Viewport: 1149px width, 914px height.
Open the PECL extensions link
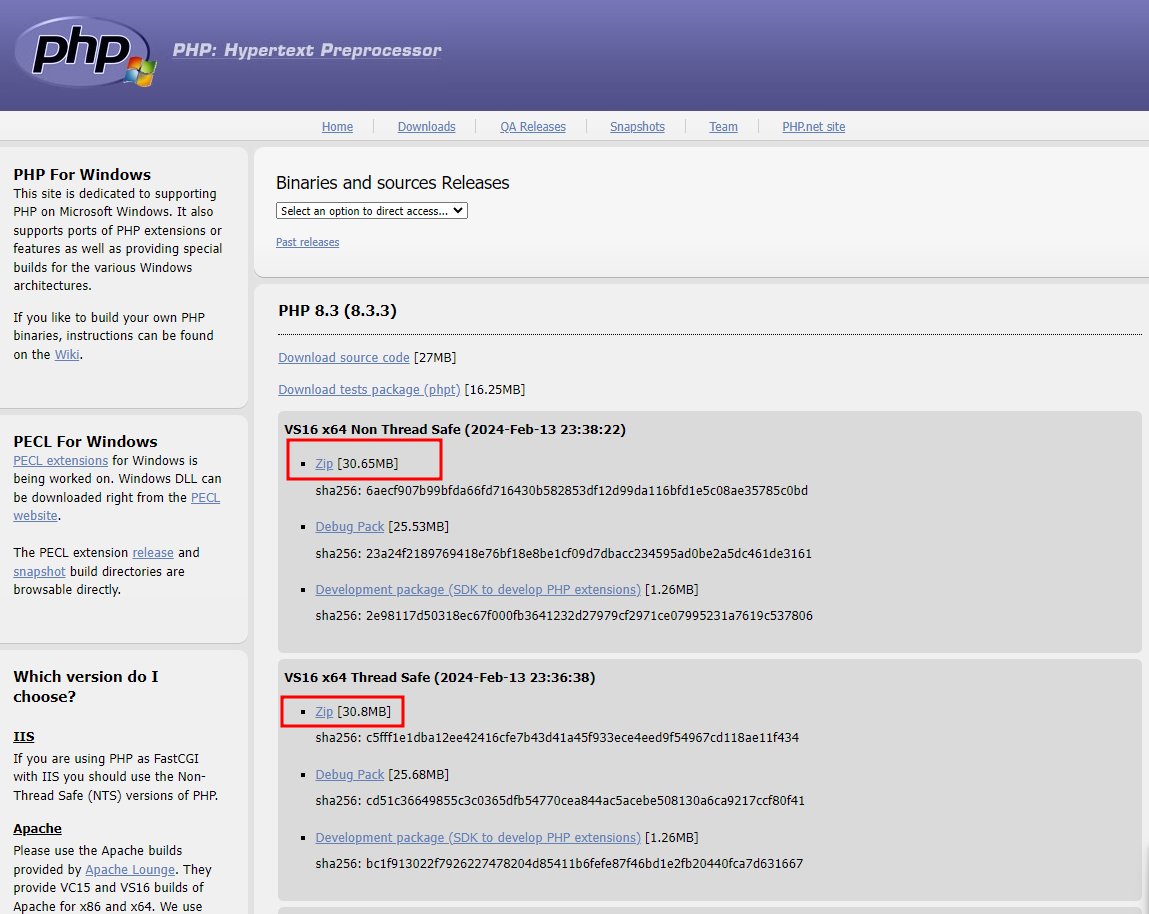click(60, 461)
